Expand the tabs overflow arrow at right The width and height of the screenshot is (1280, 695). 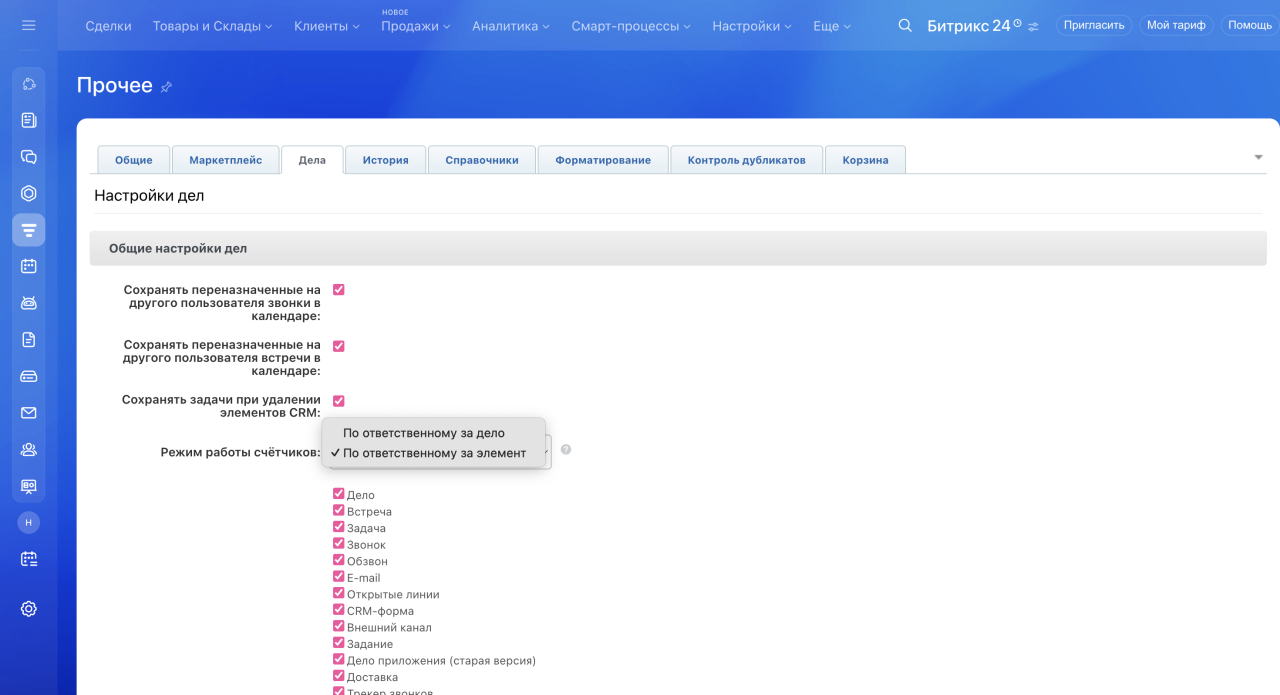coord(1258,157)
